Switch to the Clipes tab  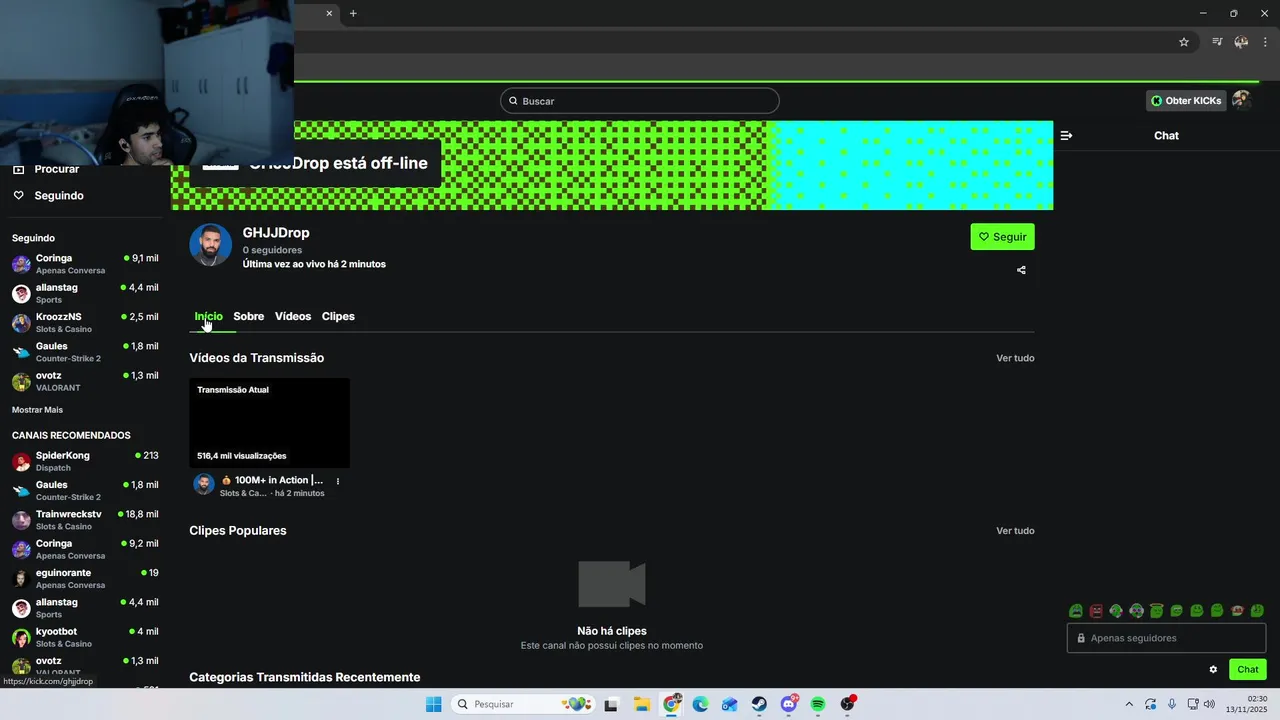tap(338, 316)
